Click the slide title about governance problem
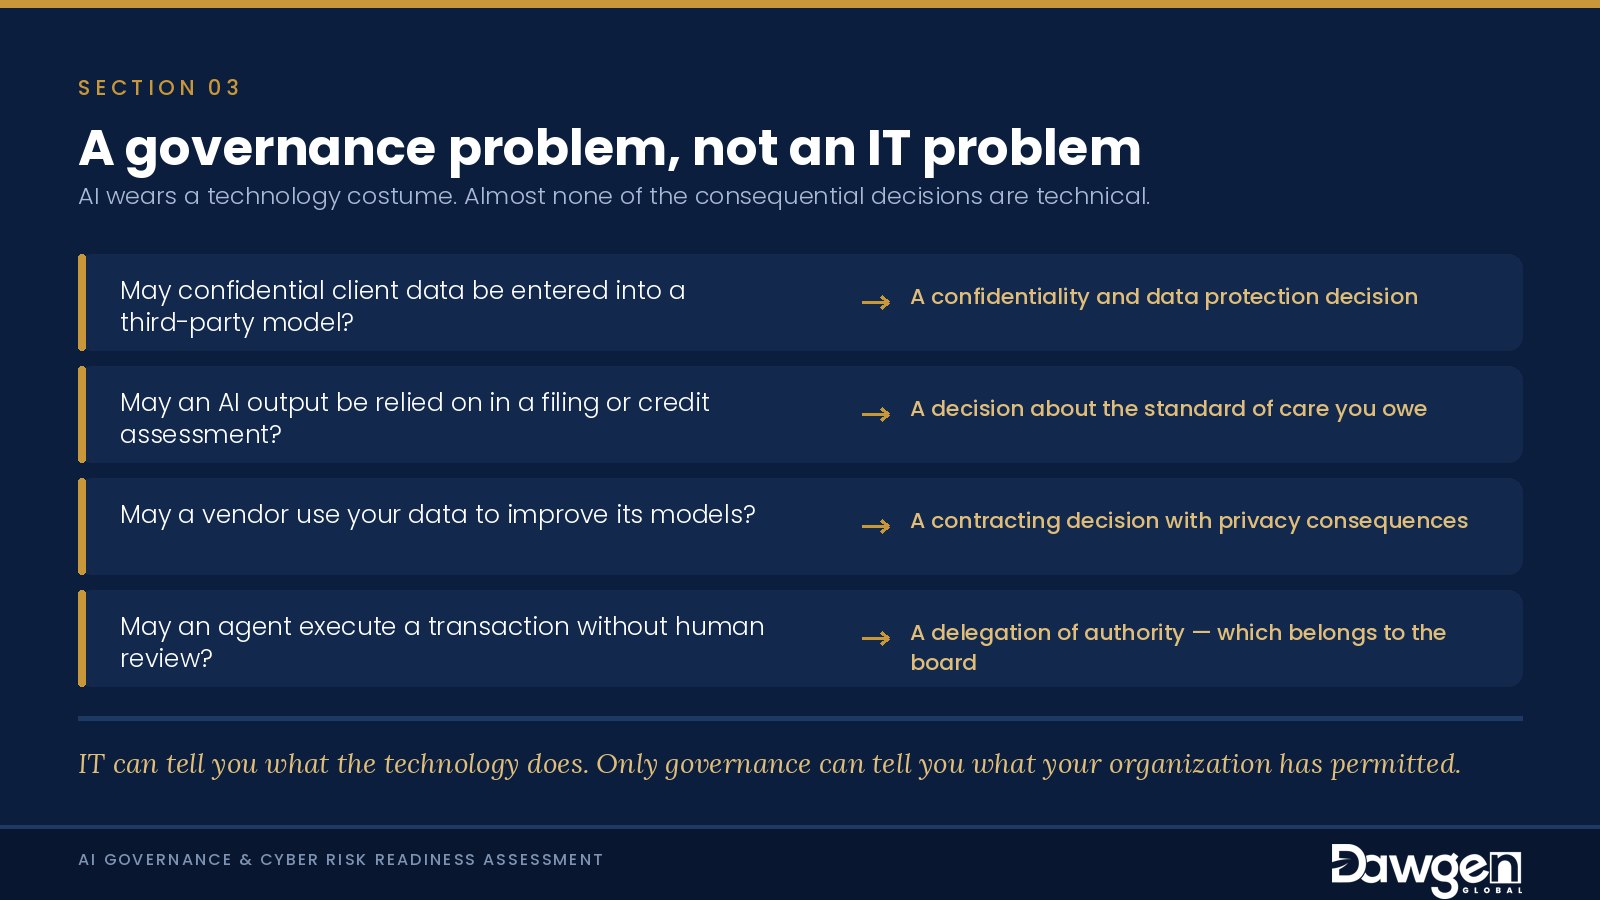Viewport: 1600px width, 900px height. tap(609, 148)
